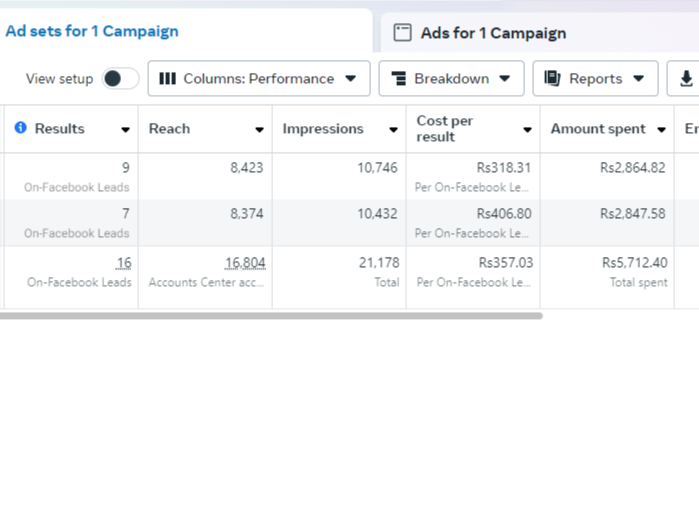The width and height of the screenshot is (699, 524).
Task: Open the Breakdown dropdown arrow
Action: click(504, 79)
